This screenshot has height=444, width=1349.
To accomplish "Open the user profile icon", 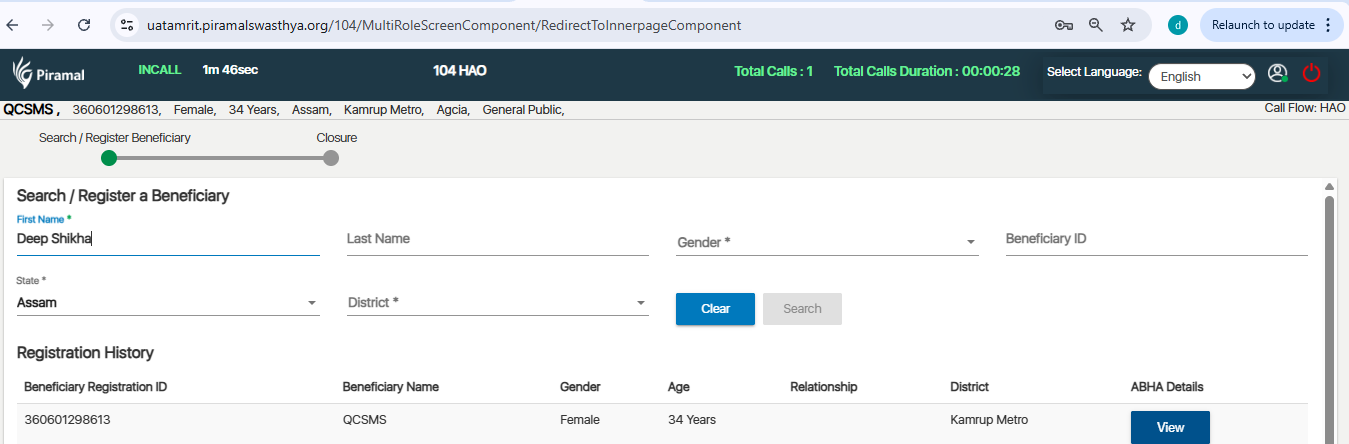I will click(1277, 73).
